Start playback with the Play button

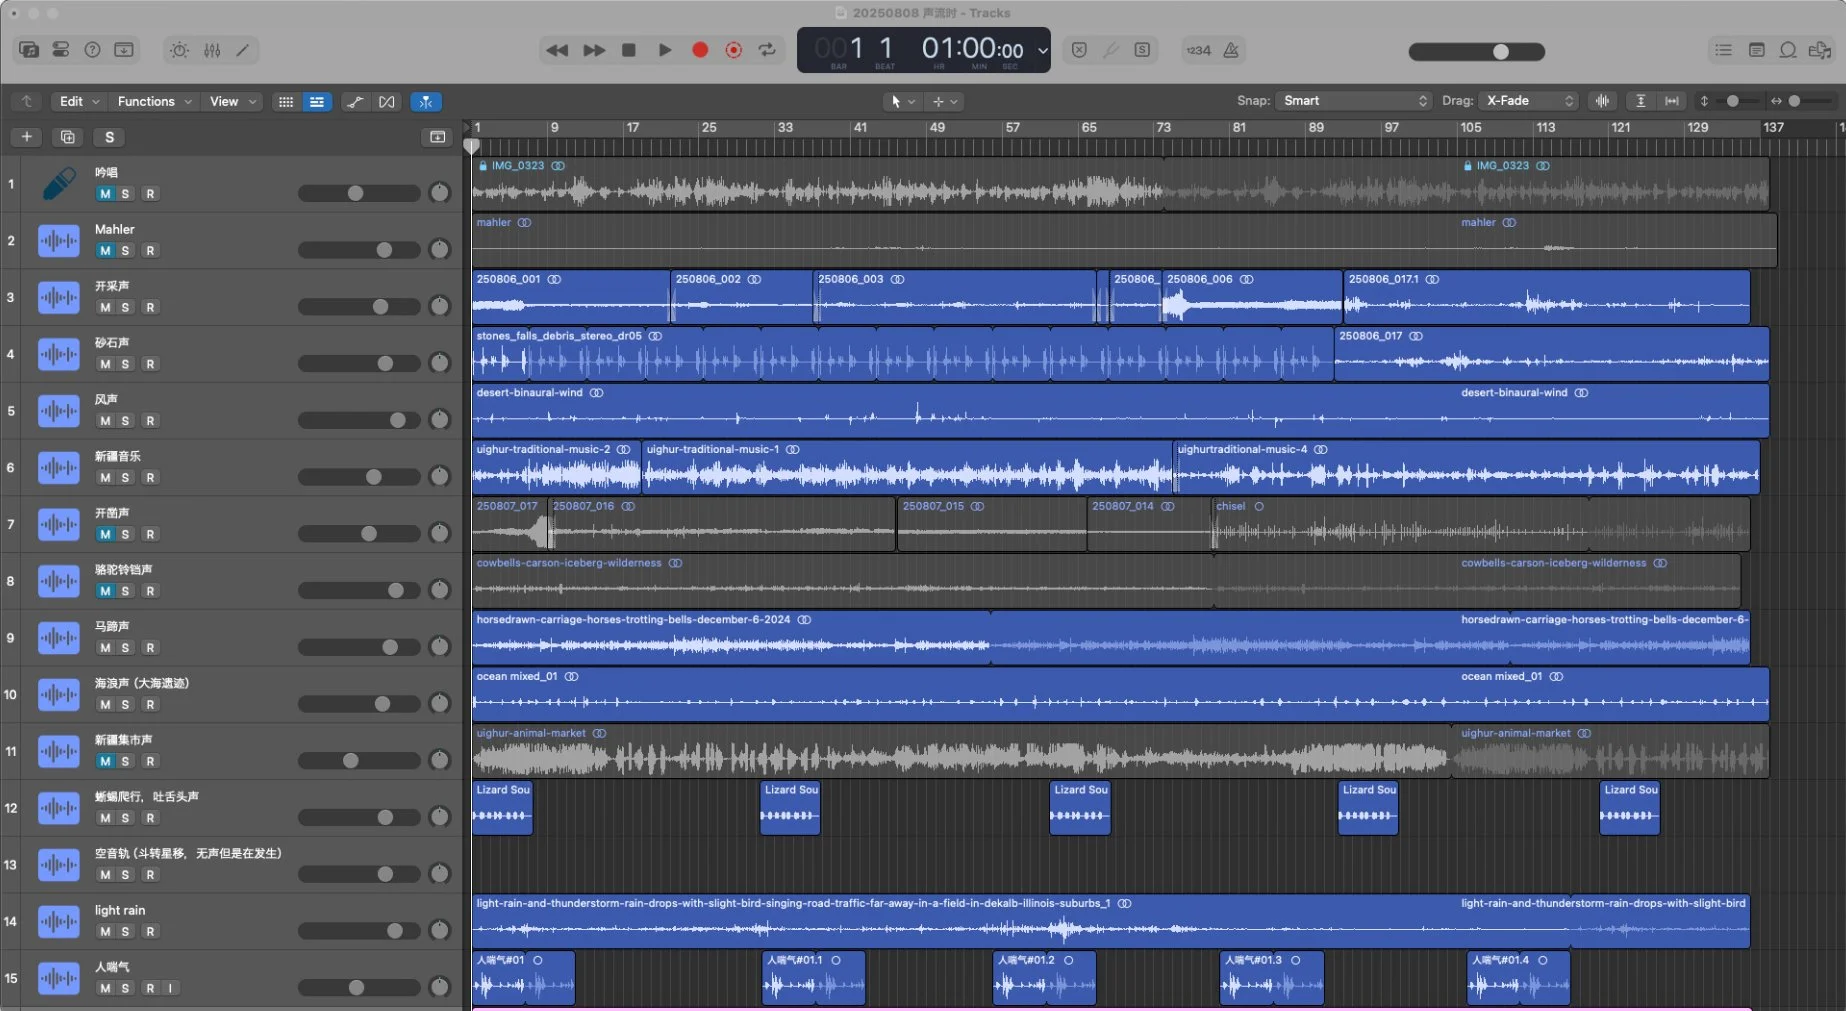click(x=665, y=50)
